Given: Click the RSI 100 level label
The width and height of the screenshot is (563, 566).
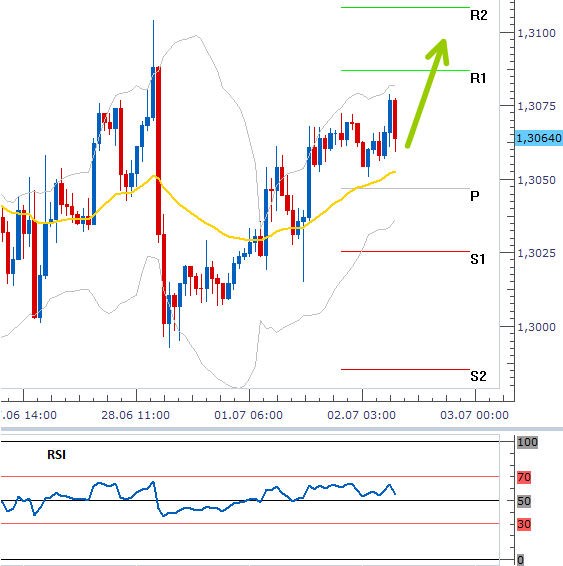Looking at the screenshot, I should tap(527, 442).
